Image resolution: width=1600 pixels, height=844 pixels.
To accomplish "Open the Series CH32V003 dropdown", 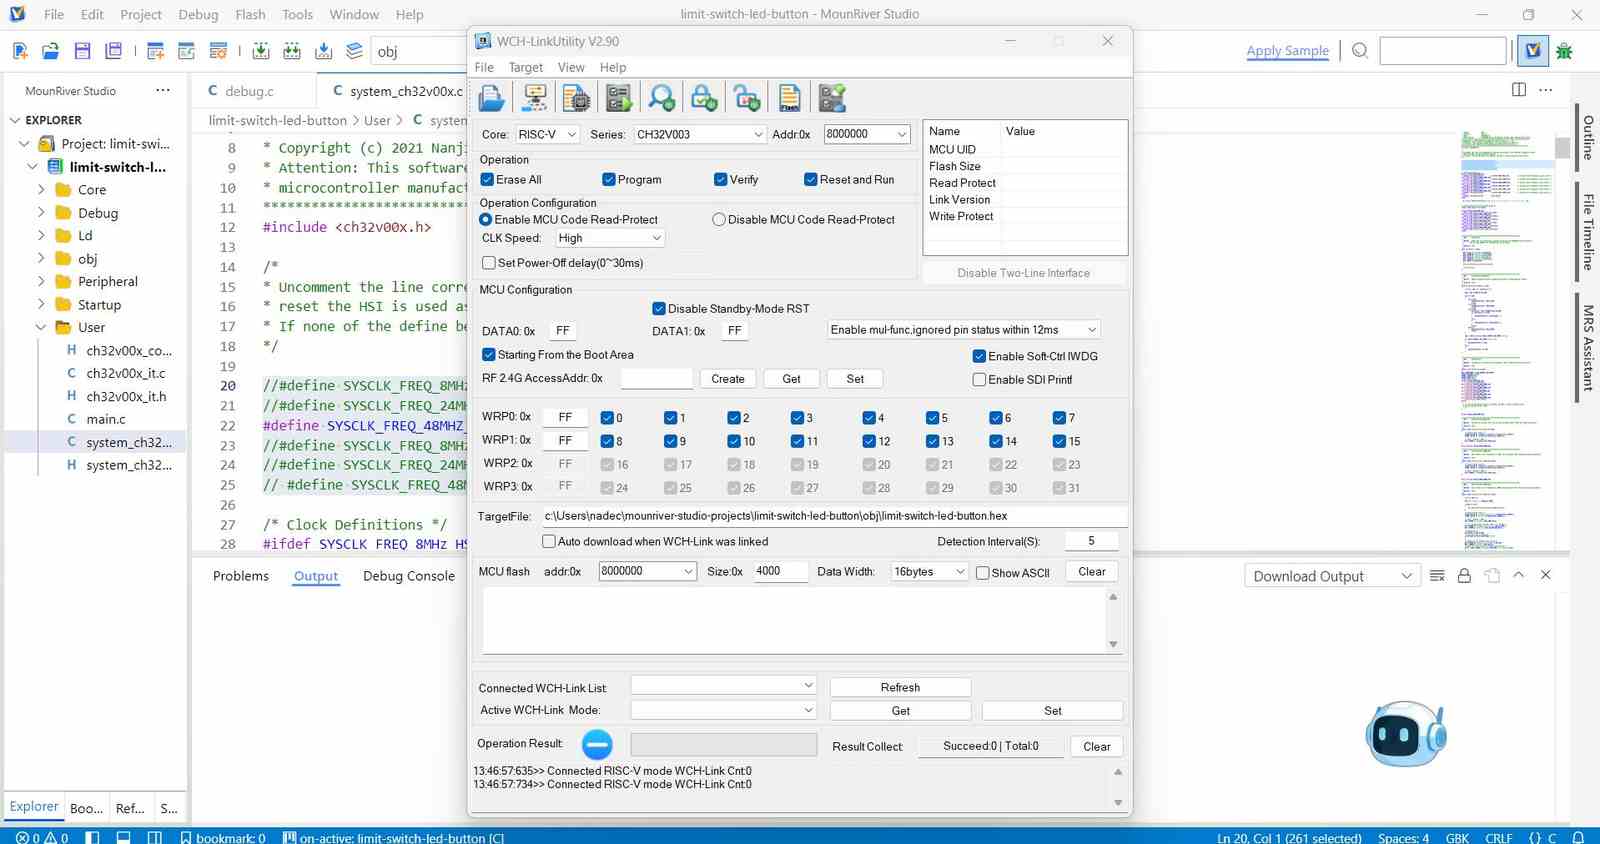I will pos(700,134).
